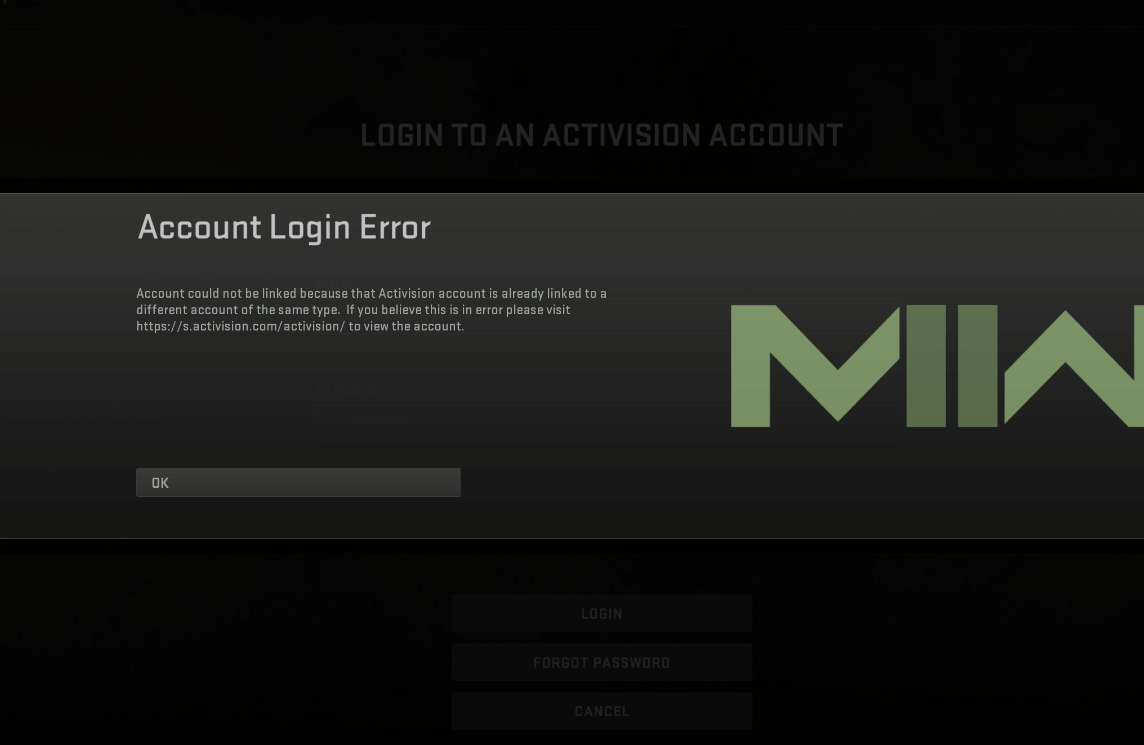Click the left dark bar of the II logo
Viewport: 1144px width, 745px height.
click(926, 366)
